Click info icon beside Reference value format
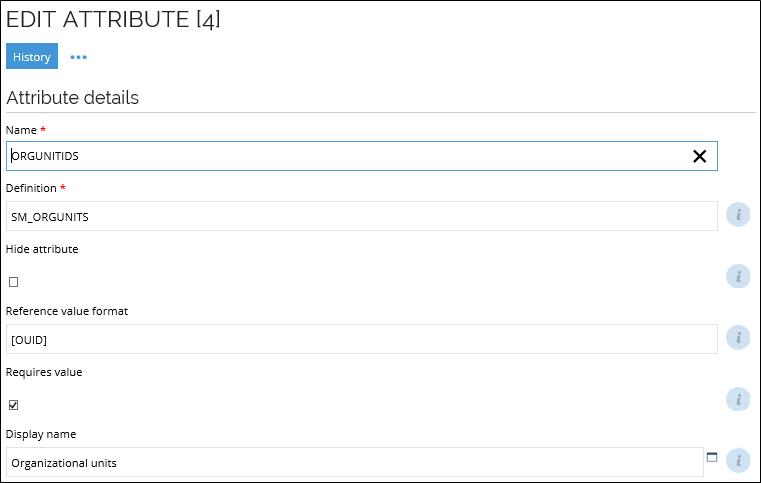 click(x=738, y=337)
